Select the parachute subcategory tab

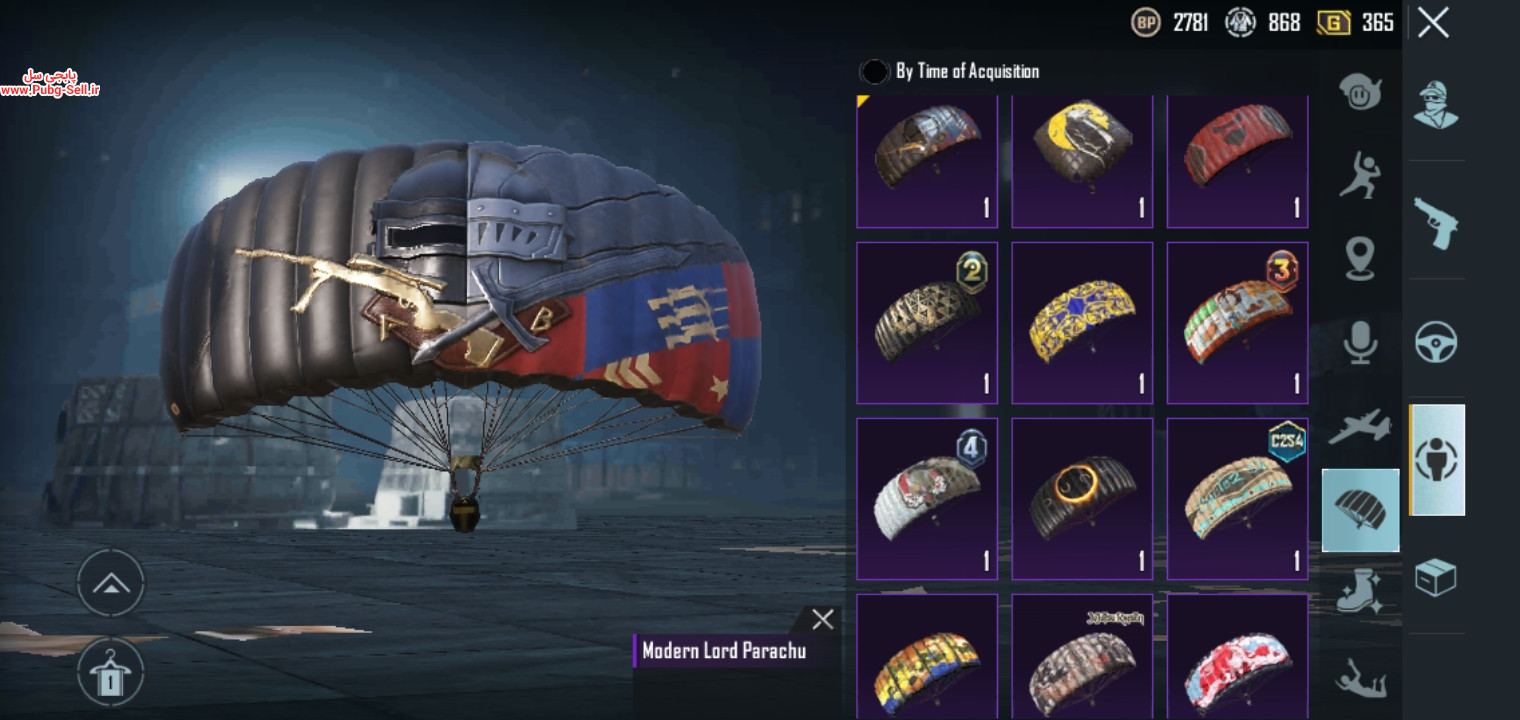pos(1360,510)
